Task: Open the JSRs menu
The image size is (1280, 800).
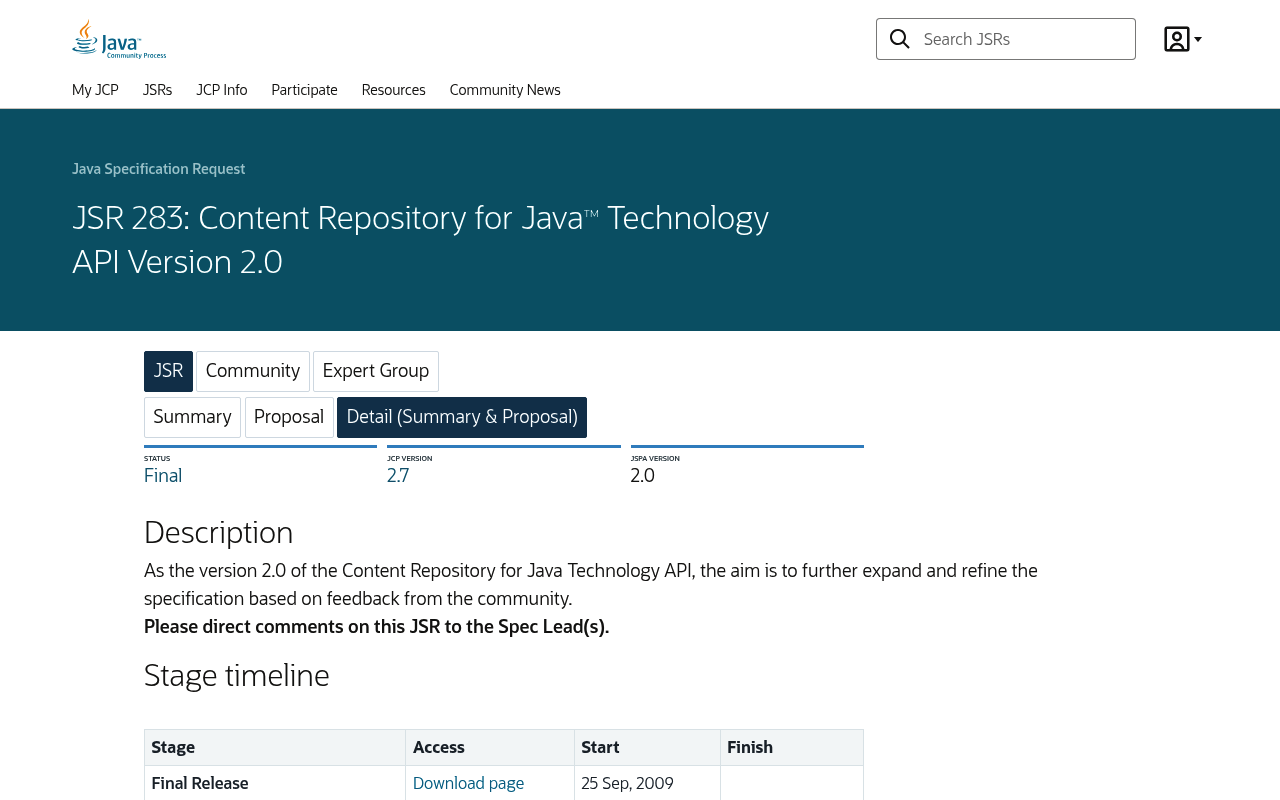Action: click(x=157, y=90)
